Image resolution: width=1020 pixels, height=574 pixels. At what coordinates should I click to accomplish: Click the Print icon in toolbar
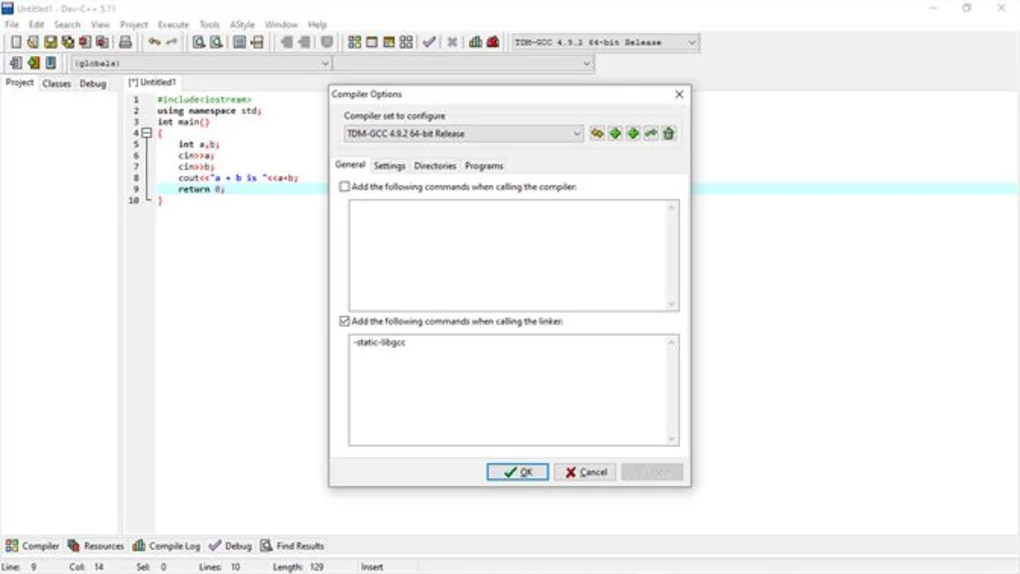[125, 42]
